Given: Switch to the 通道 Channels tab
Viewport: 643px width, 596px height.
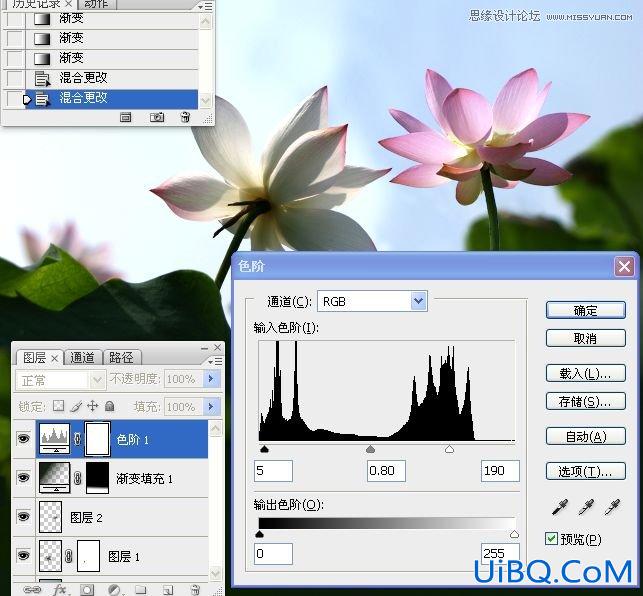Looking at the screenshot, I should [82, 358].
